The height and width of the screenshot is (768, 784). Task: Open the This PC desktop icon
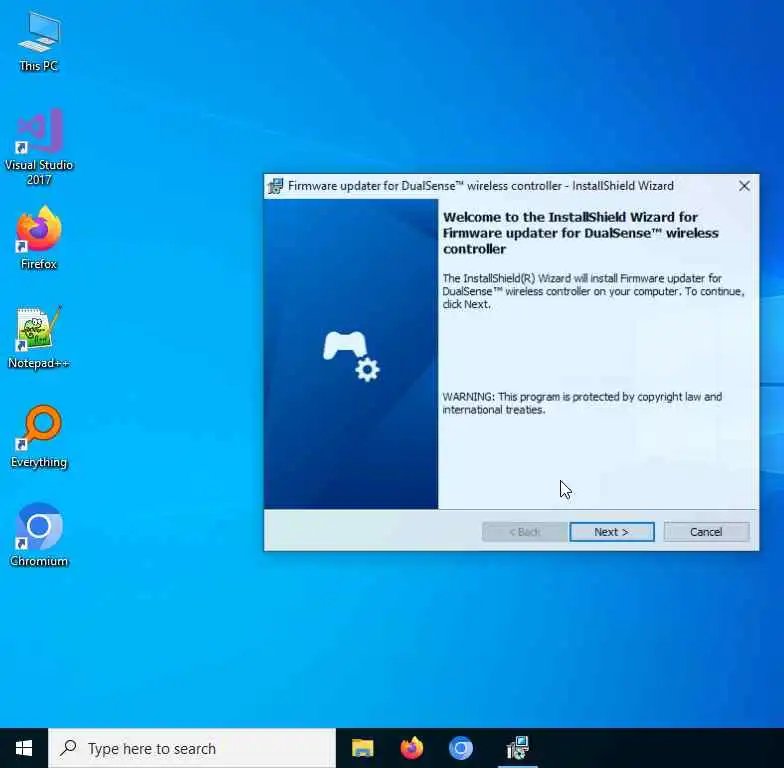point(39,42)
